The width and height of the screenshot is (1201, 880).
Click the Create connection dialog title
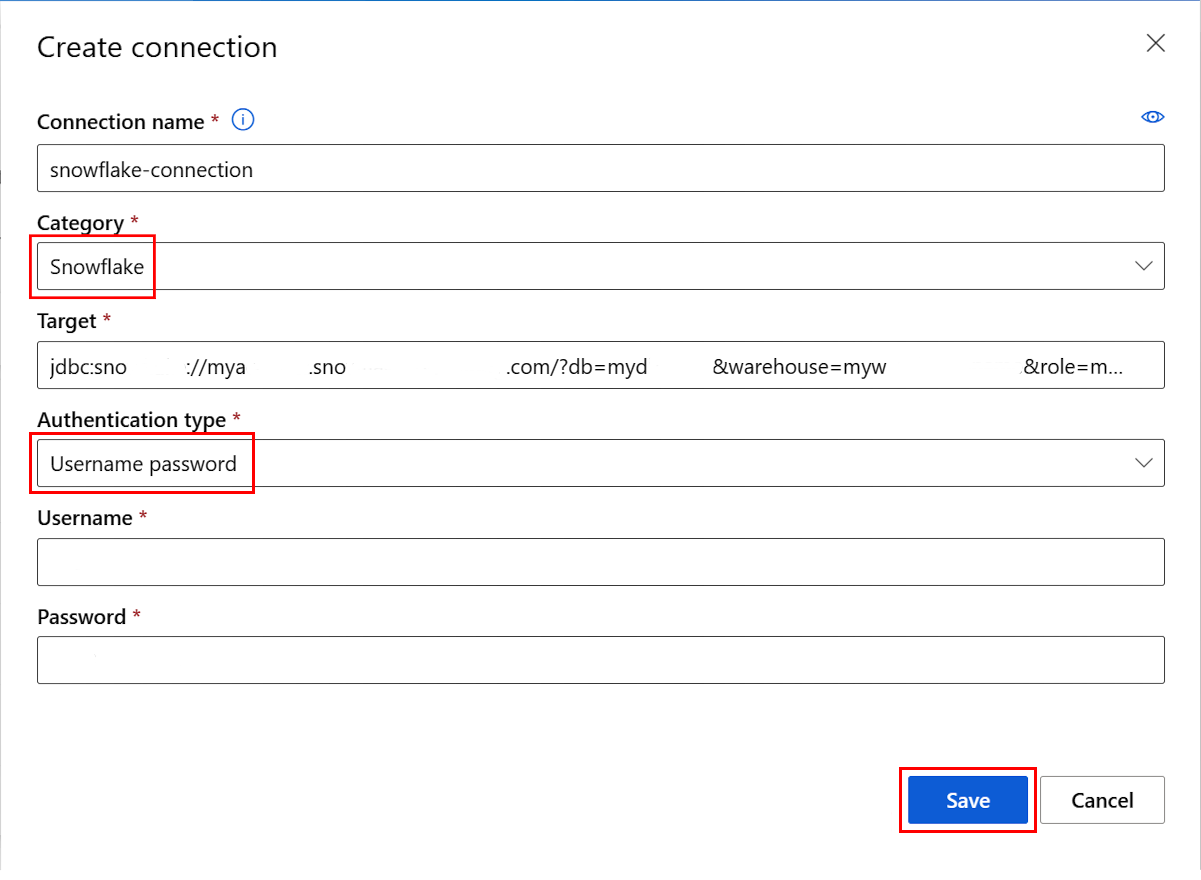(x=157, y=47)
